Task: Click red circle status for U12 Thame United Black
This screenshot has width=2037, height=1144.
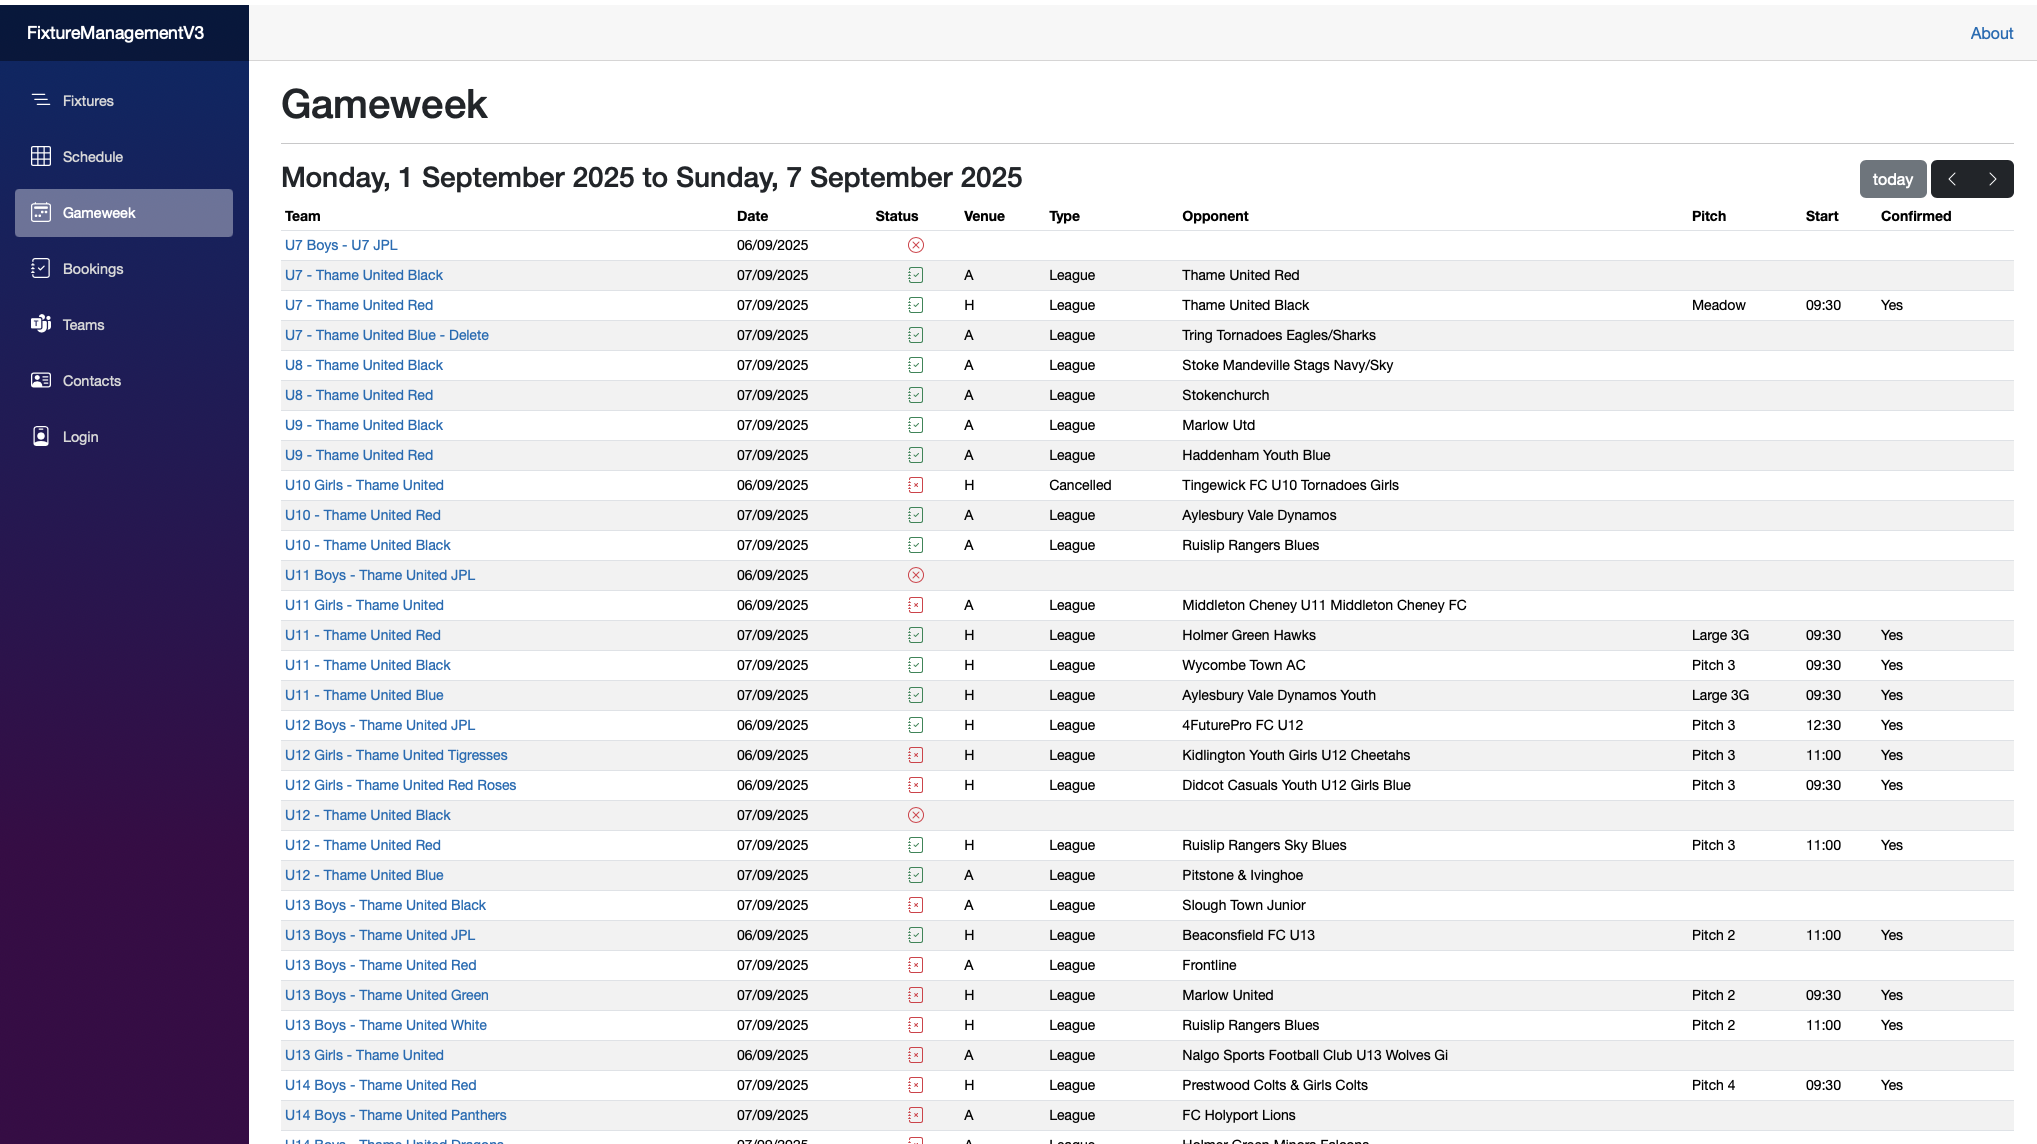Action: pos(915,815)
